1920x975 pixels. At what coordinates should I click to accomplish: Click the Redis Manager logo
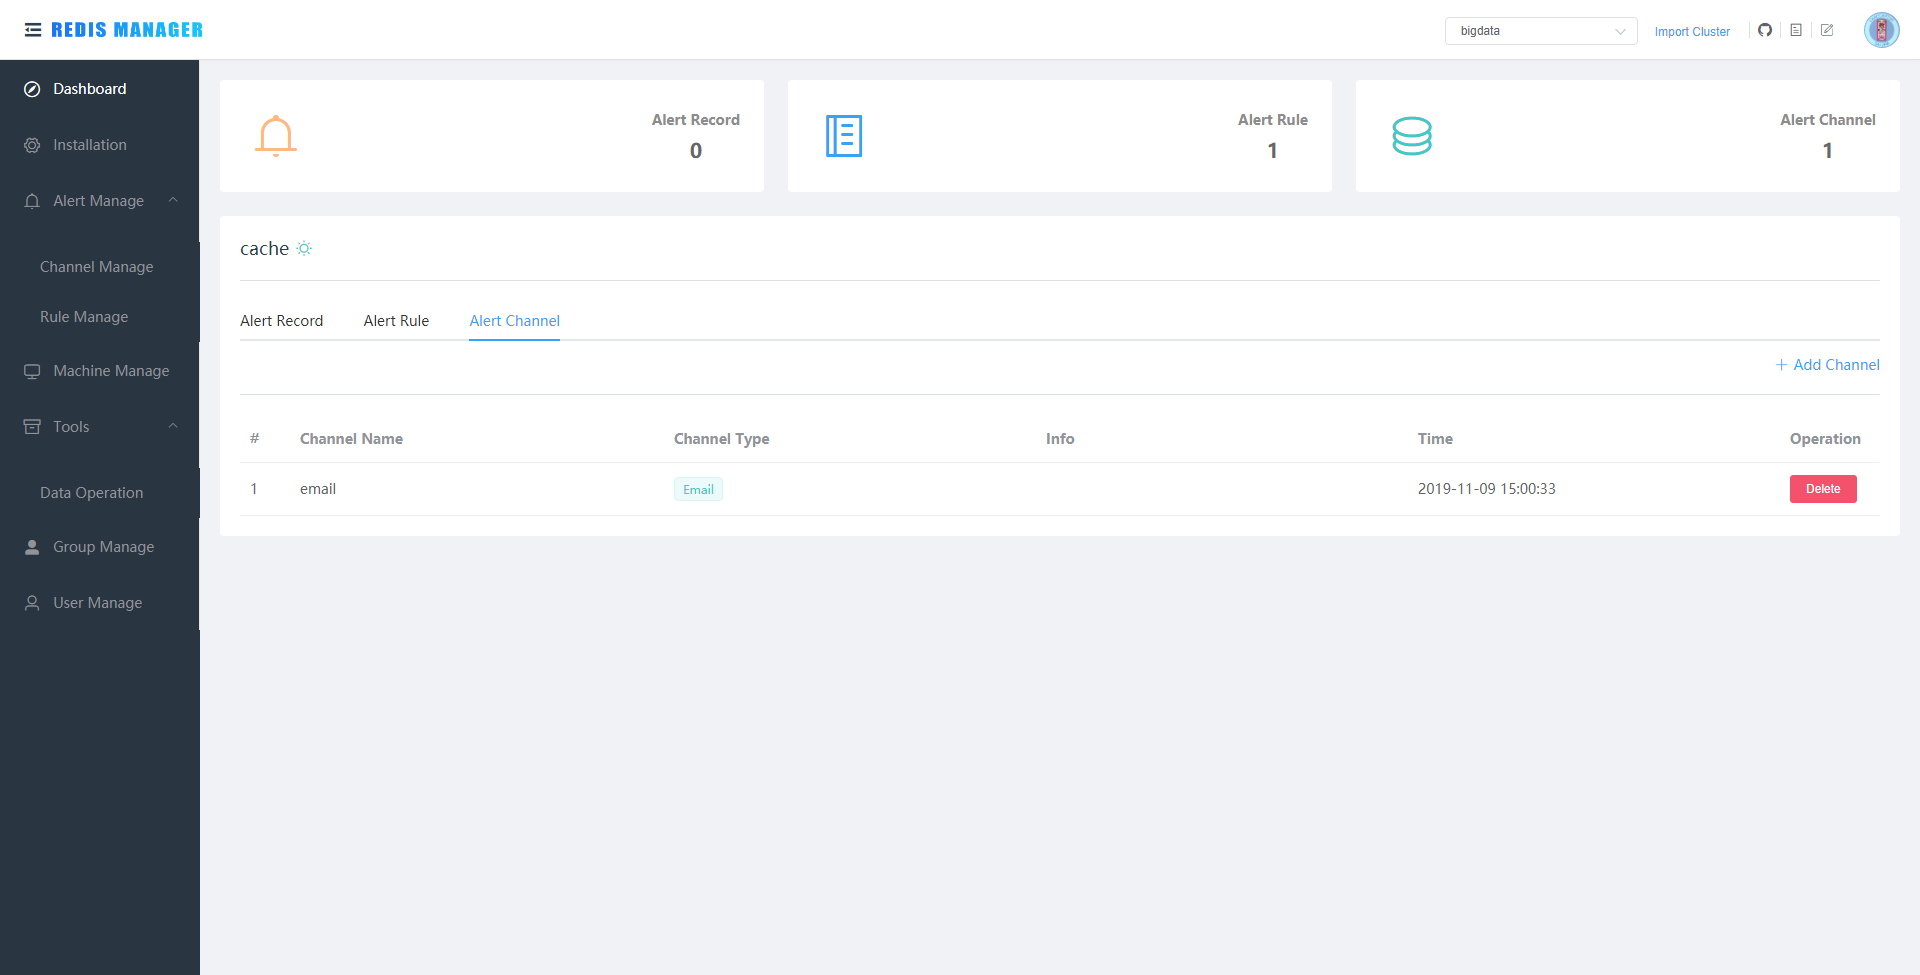click(127, 30)
